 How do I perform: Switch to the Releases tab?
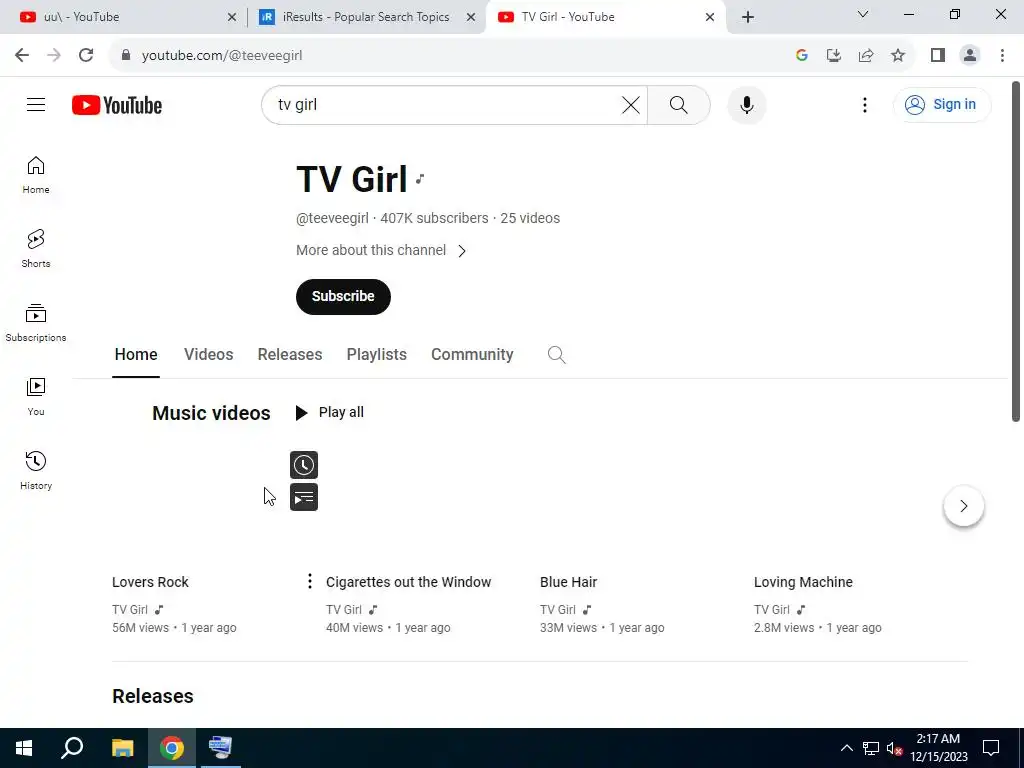[x=290, y=355]
